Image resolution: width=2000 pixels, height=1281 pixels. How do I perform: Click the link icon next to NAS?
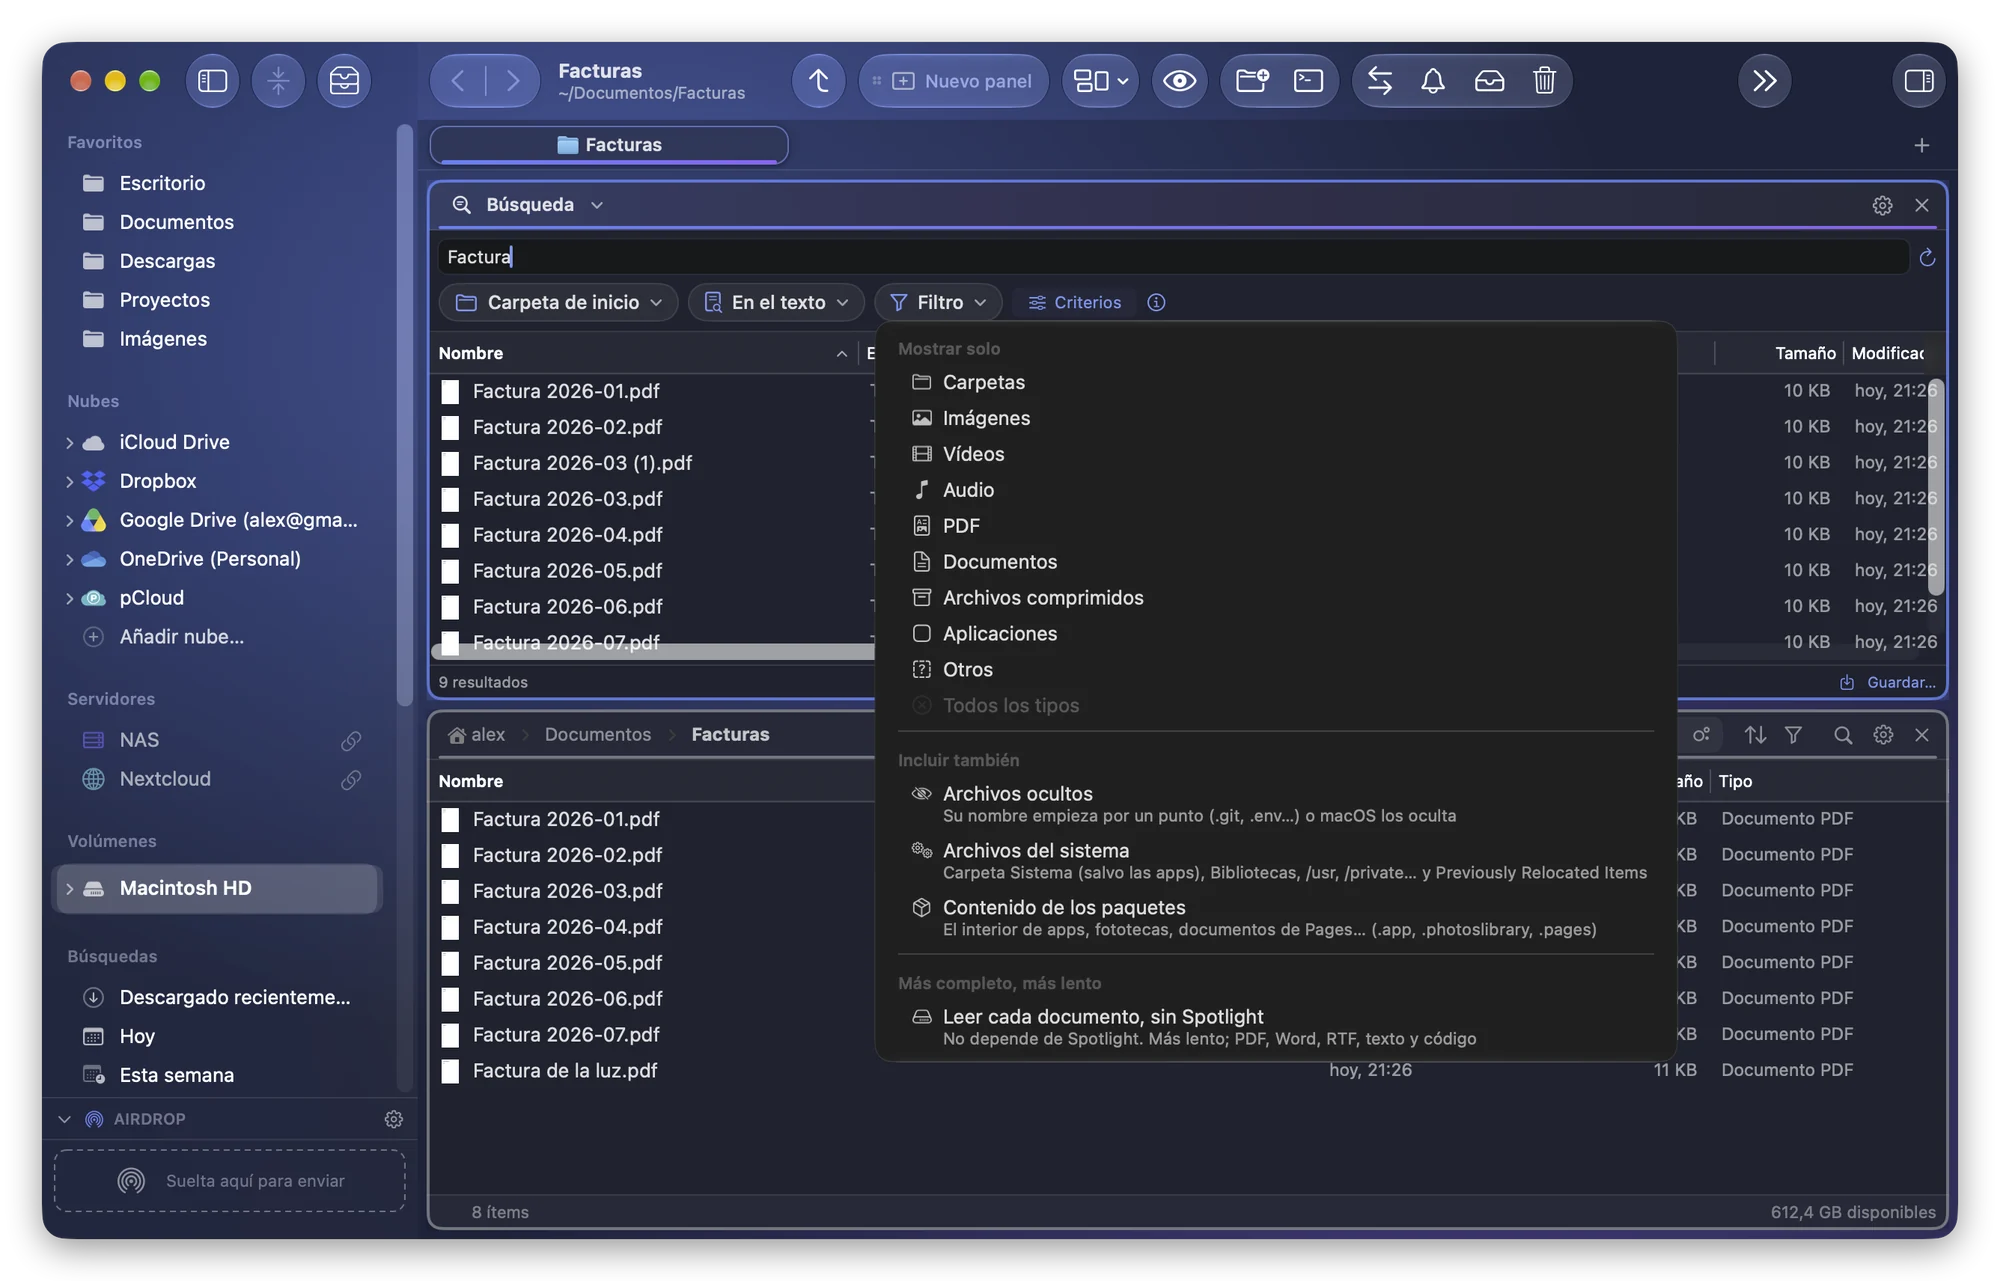[351, 740]
